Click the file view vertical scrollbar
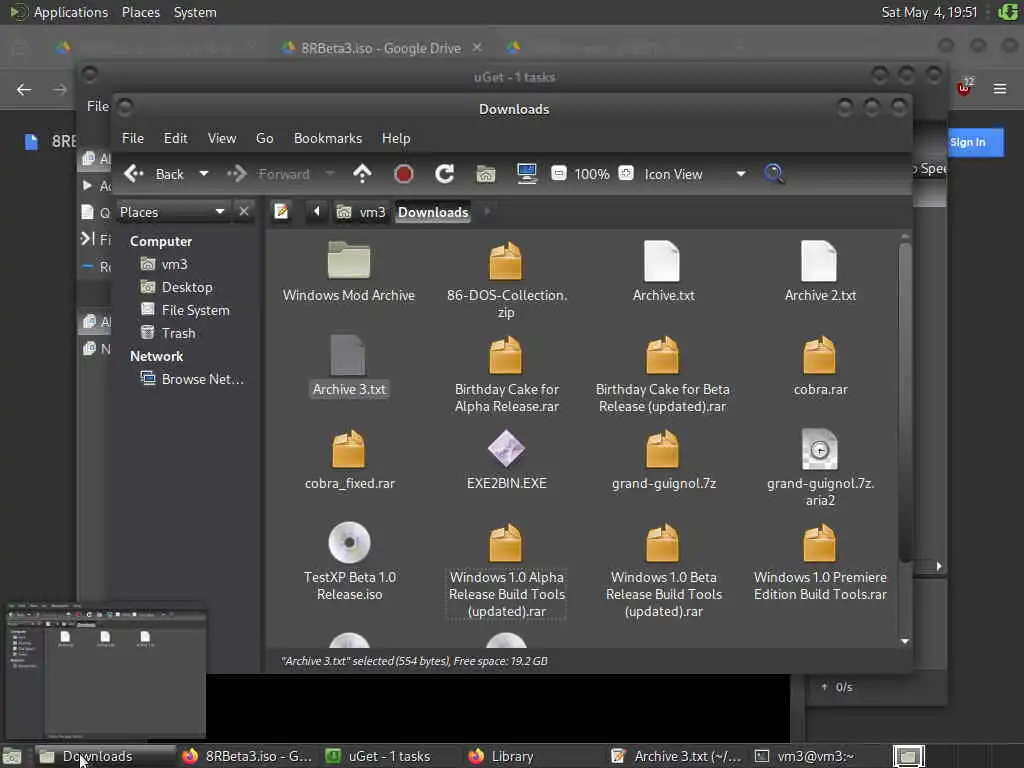The image size is (1024, 768). point(904,402)
